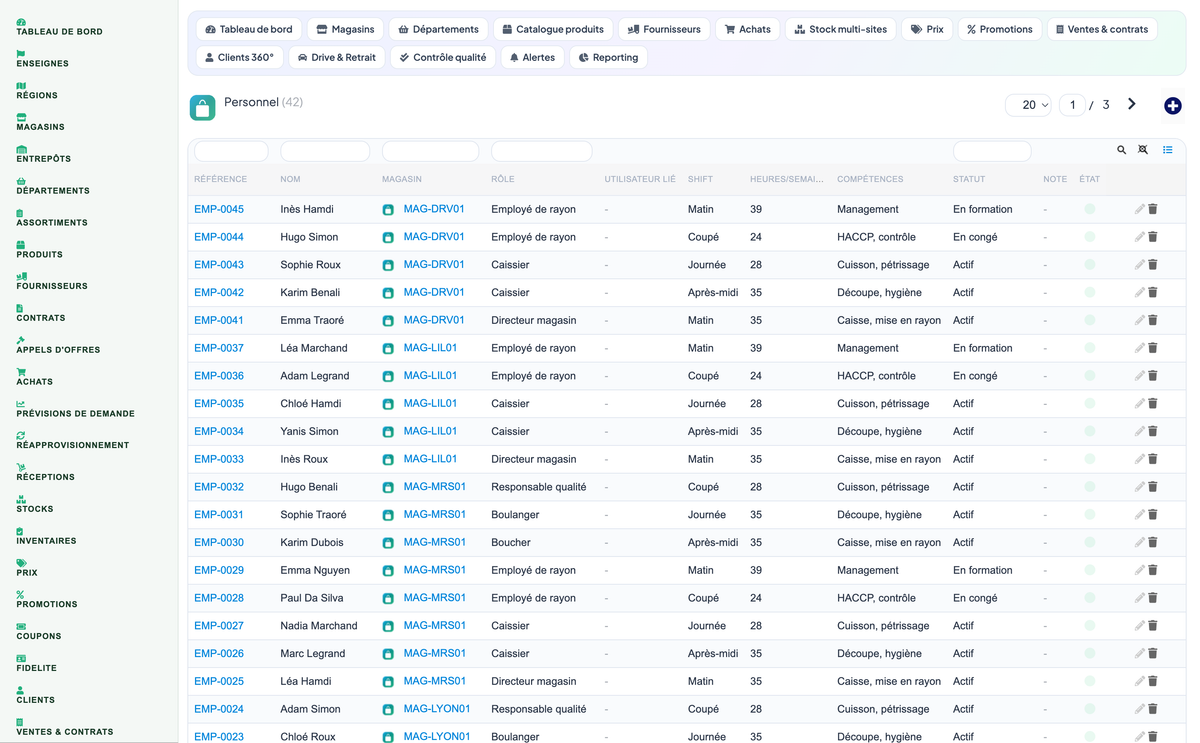The height and width of the screenshot is (743, 1200).
Task: Click the page number input showing 1
Action: tap(1072, 105)
